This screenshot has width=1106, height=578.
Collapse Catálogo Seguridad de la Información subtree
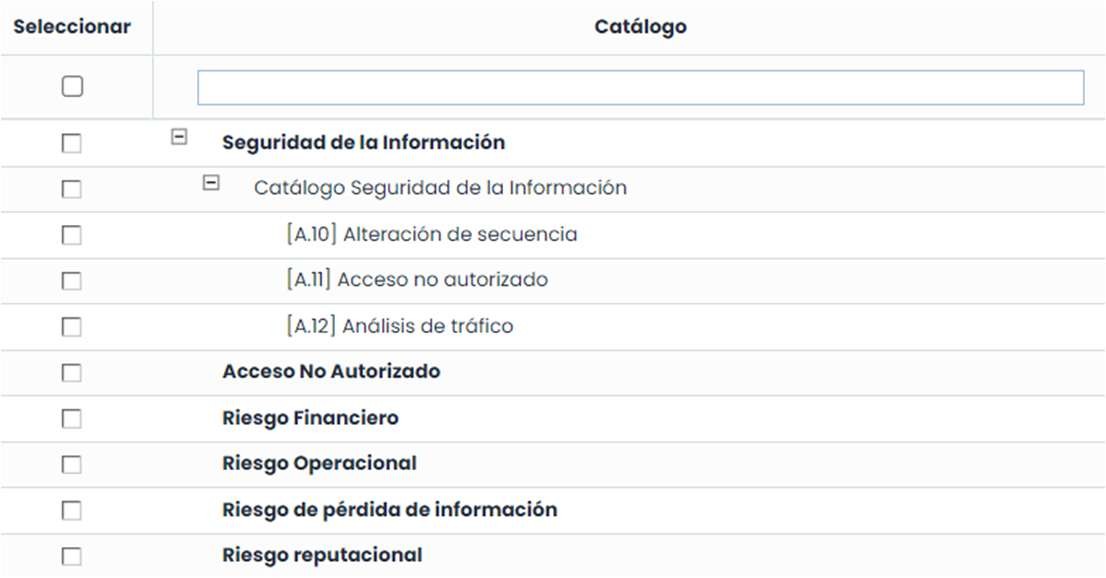tap(211, 183)
